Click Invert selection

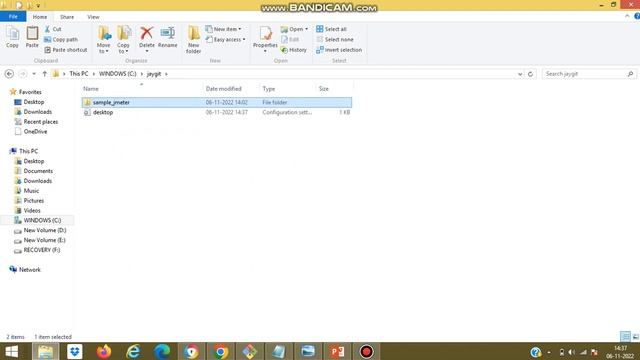[339, 50]
